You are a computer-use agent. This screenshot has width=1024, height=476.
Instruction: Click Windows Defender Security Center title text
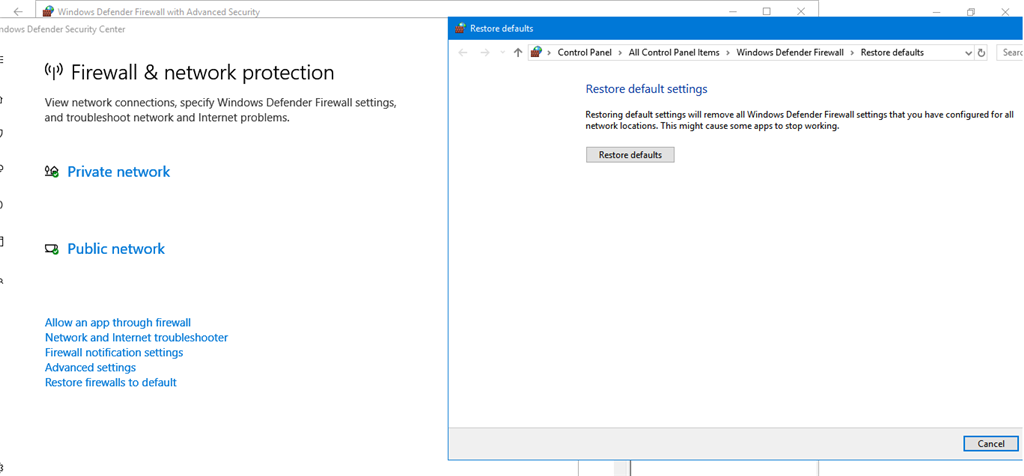tap(63, 29)
